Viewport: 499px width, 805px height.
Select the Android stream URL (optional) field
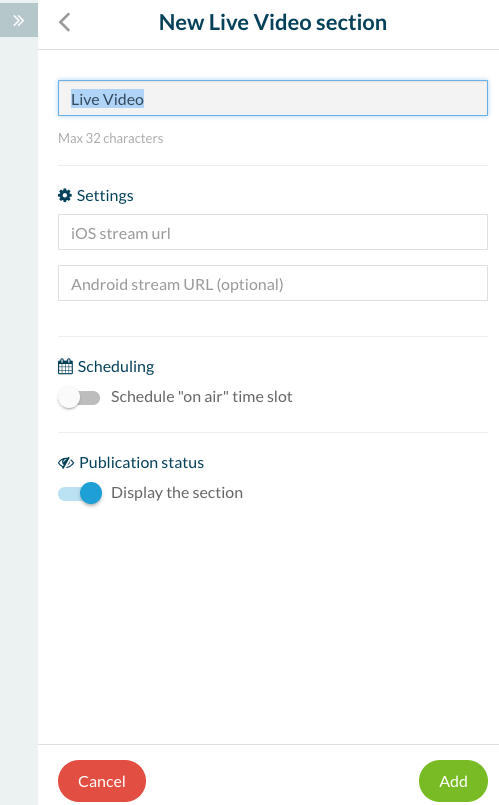(273, 283)
